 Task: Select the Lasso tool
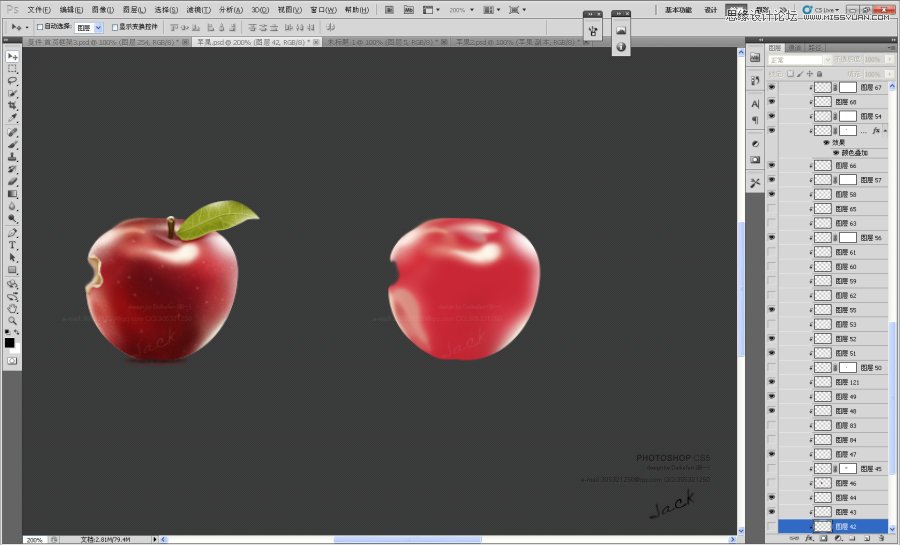(x=12, y=81)
